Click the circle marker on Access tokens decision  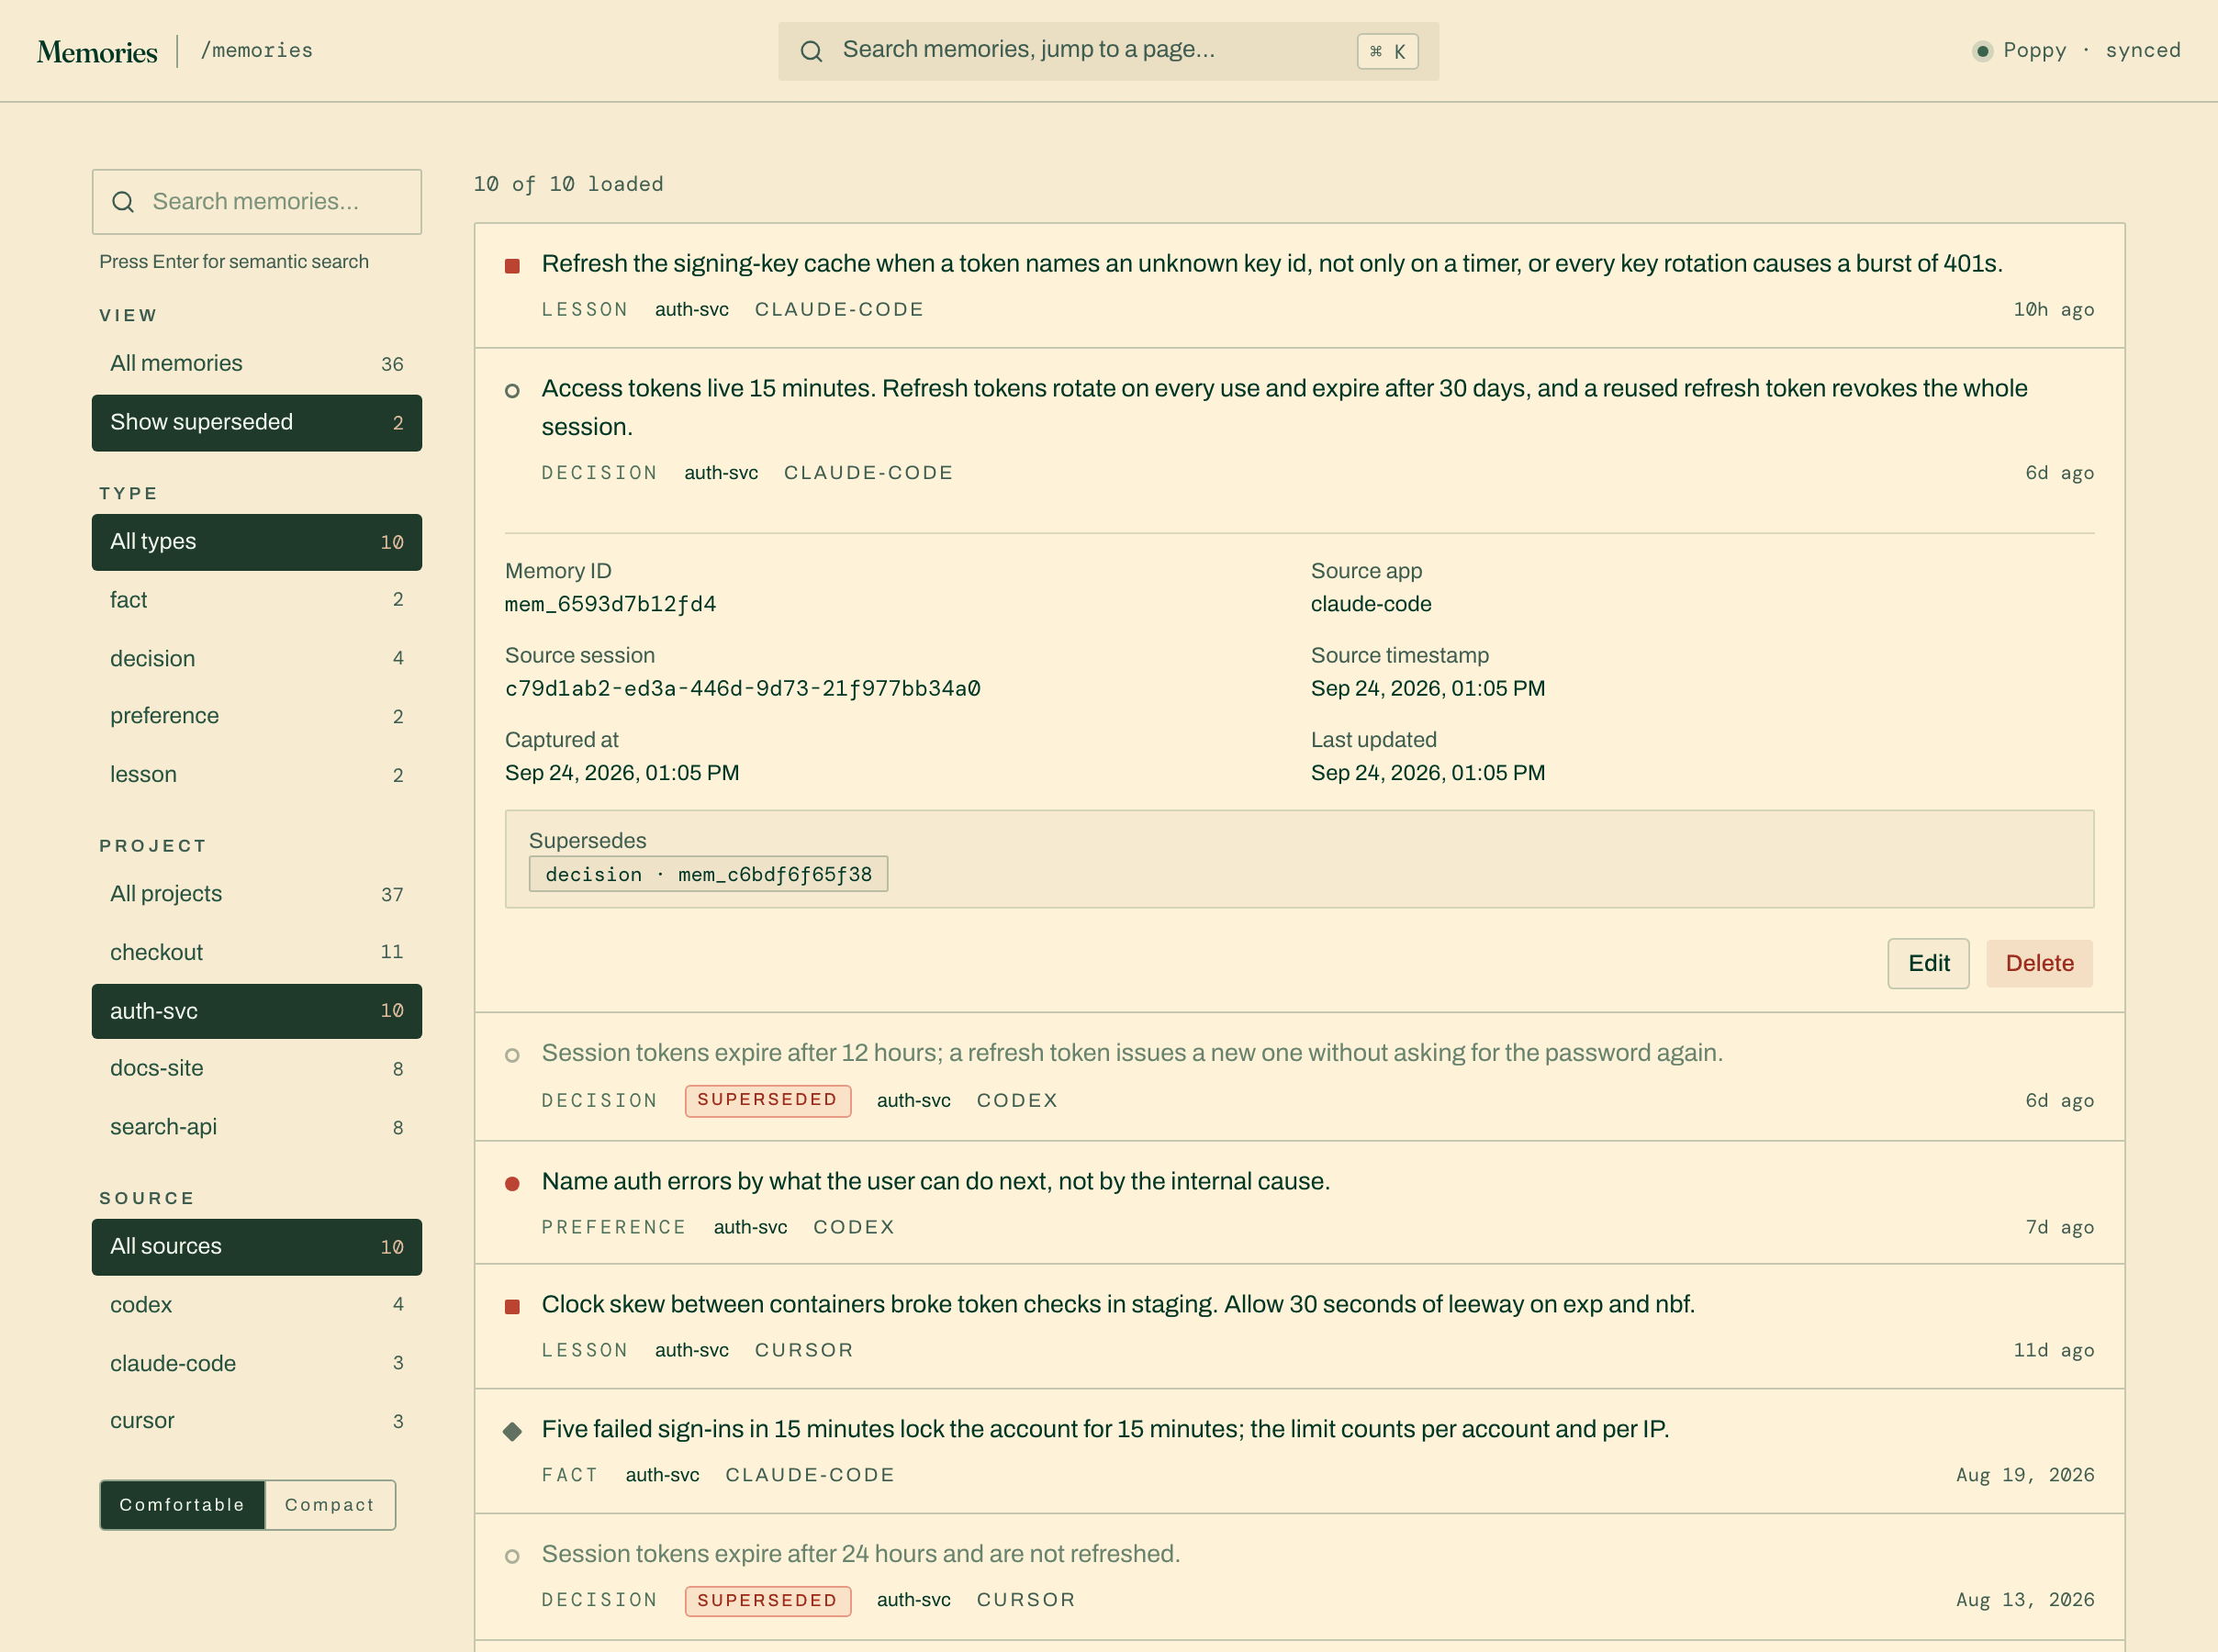[512, 391]
